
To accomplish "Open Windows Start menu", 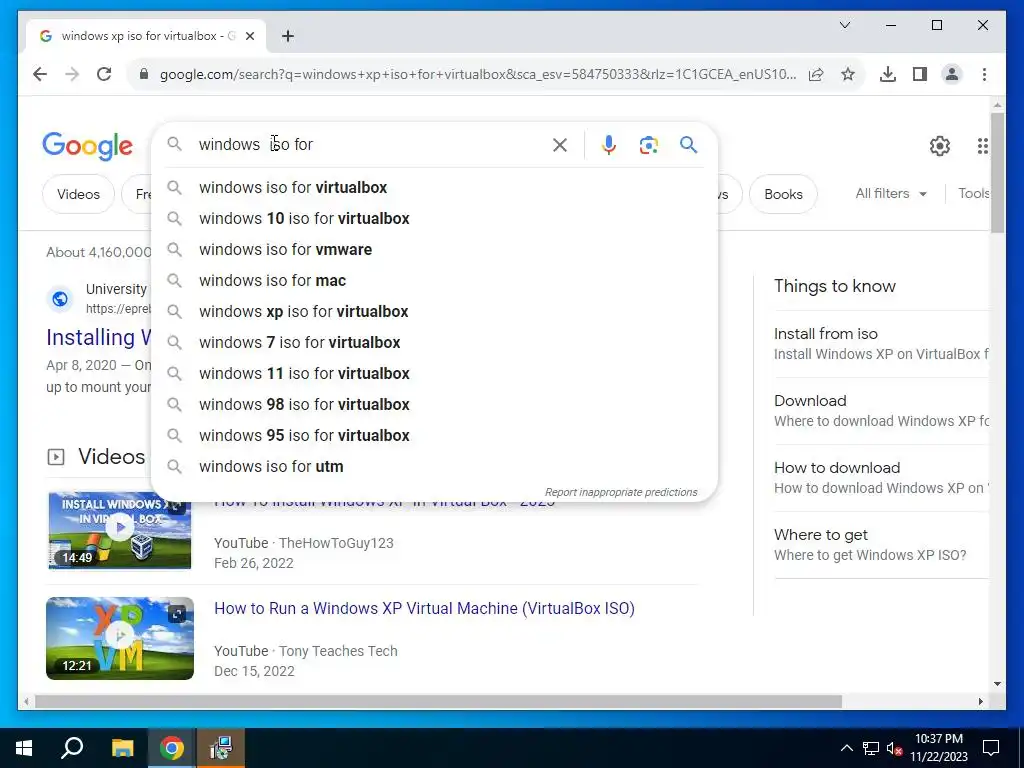I will tap(24, 748).
